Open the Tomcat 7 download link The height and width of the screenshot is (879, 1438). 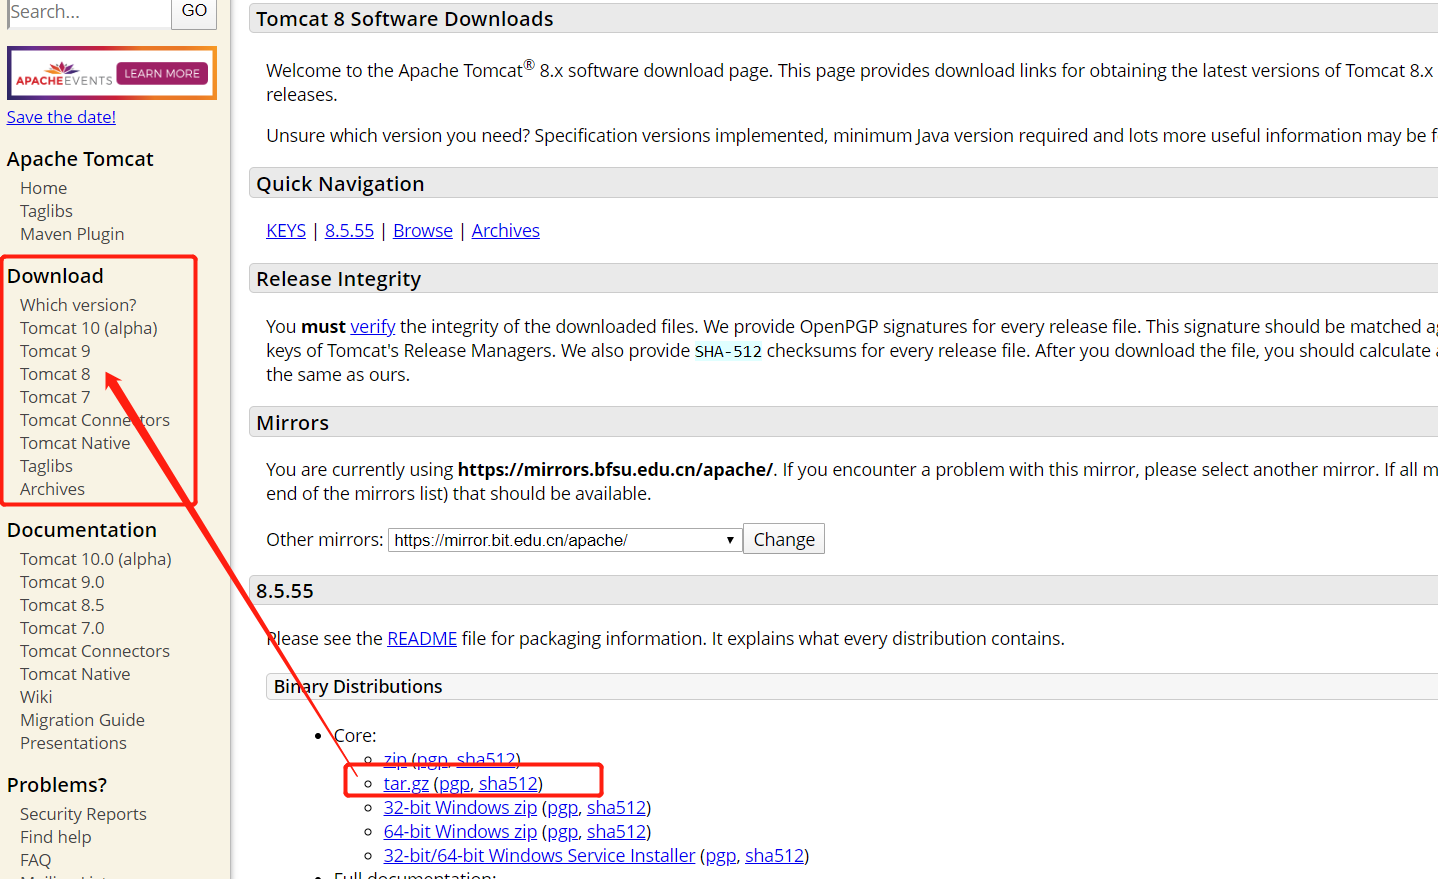tap(55, 397)
